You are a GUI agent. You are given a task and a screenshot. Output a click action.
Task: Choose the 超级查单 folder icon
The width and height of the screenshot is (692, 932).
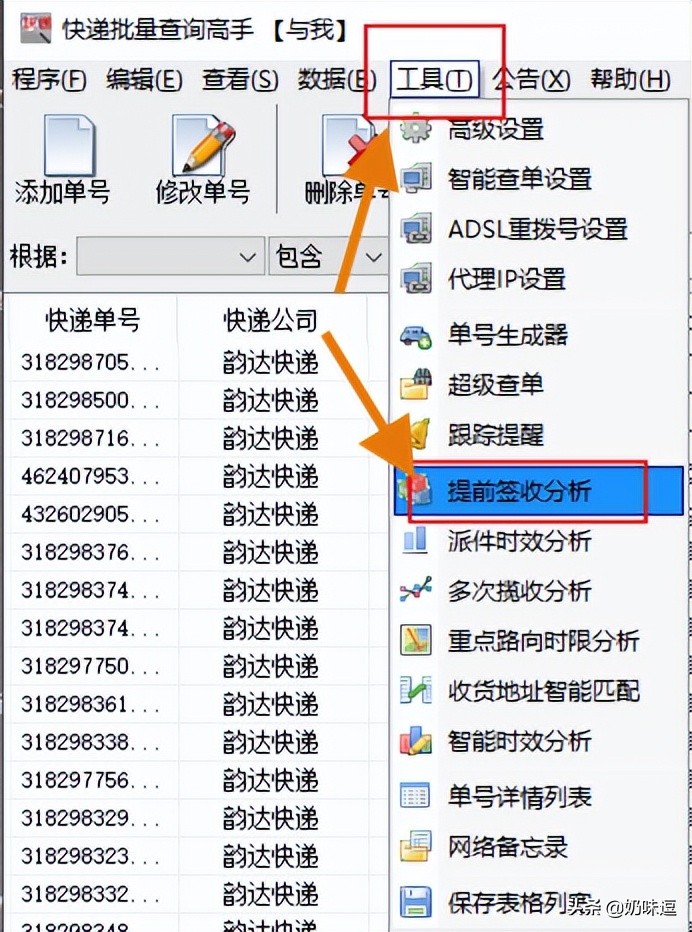416,385
